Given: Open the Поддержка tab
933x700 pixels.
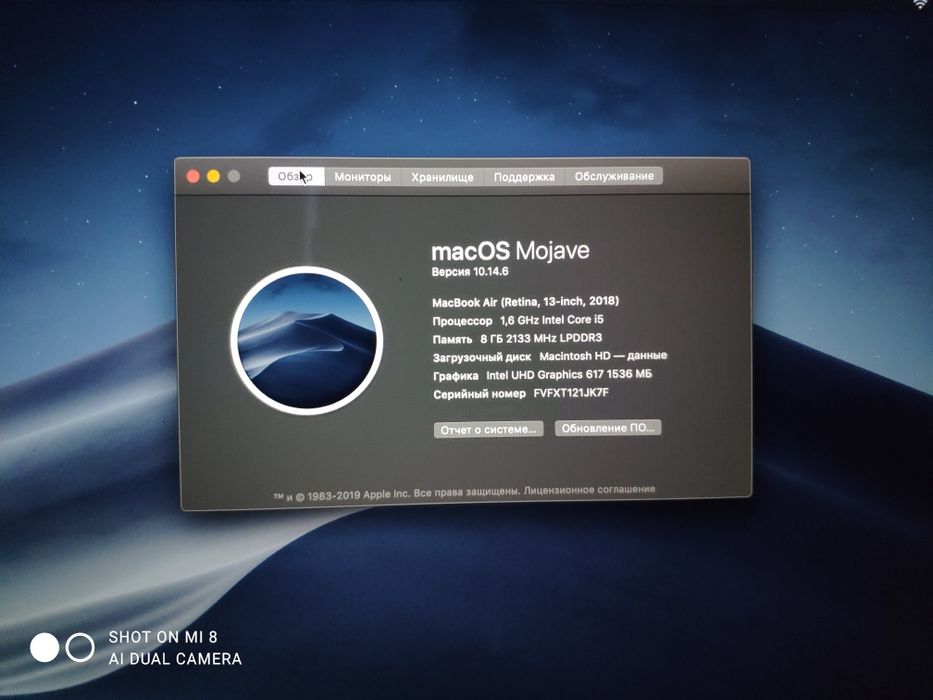Looking at the screenshot, I should (x=524, y=177).
